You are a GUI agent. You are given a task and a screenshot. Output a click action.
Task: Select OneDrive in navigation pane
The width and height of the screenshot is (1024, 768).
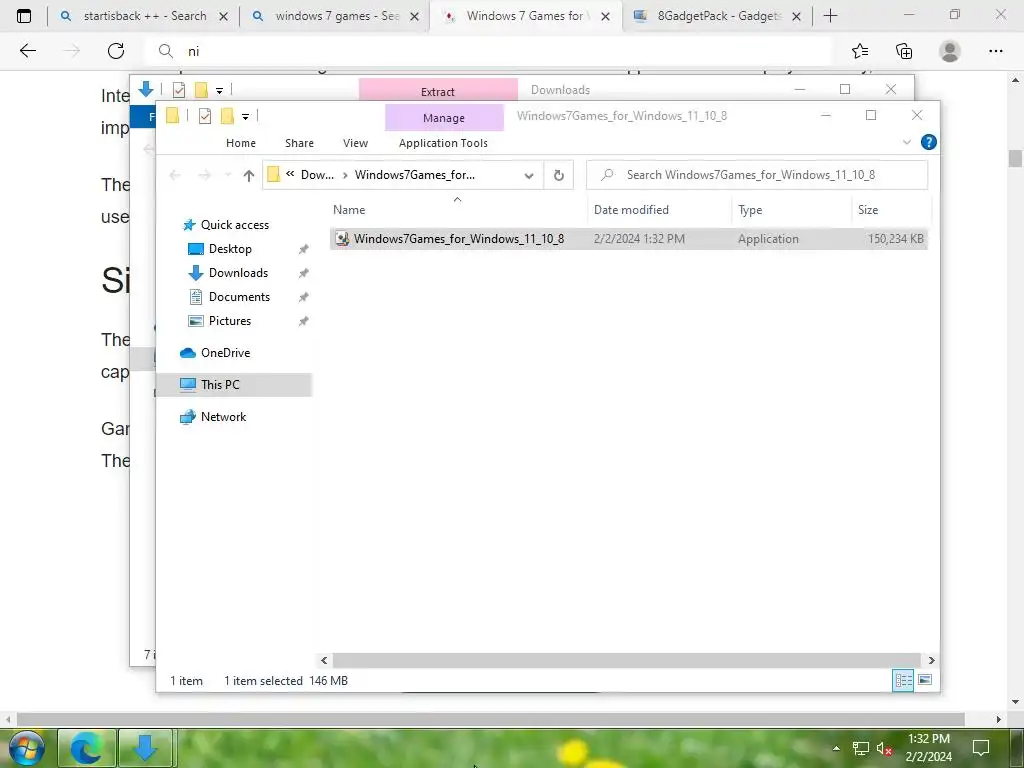(x=225, y=353)
